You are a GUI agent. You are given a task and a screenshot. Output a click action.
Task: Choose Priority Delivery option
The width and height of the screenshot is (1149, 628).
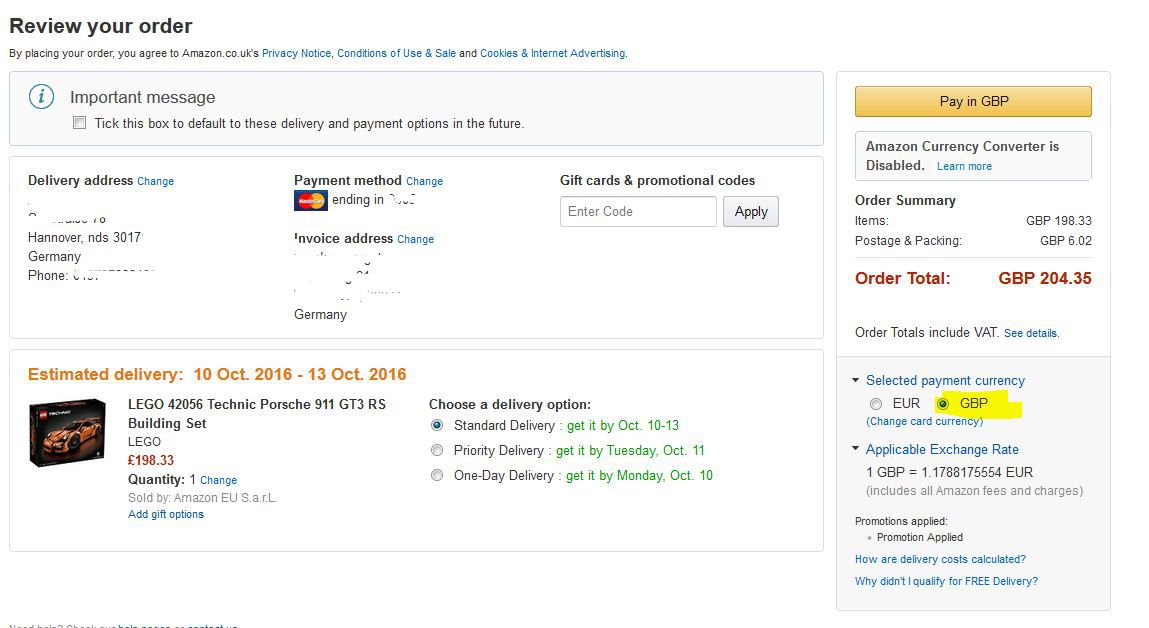pos(436,450)
